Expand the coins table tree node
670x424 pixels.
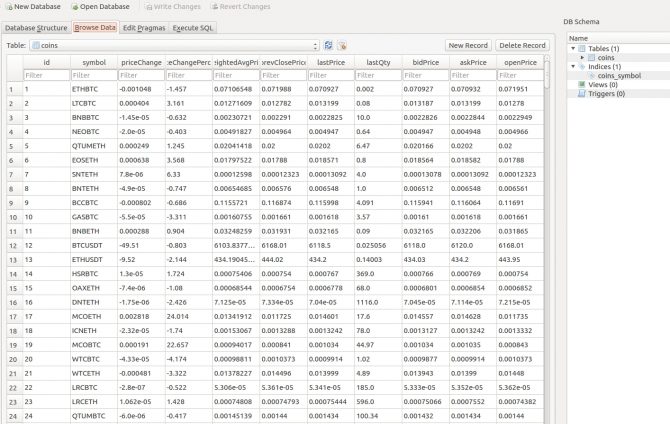[580, 58]
